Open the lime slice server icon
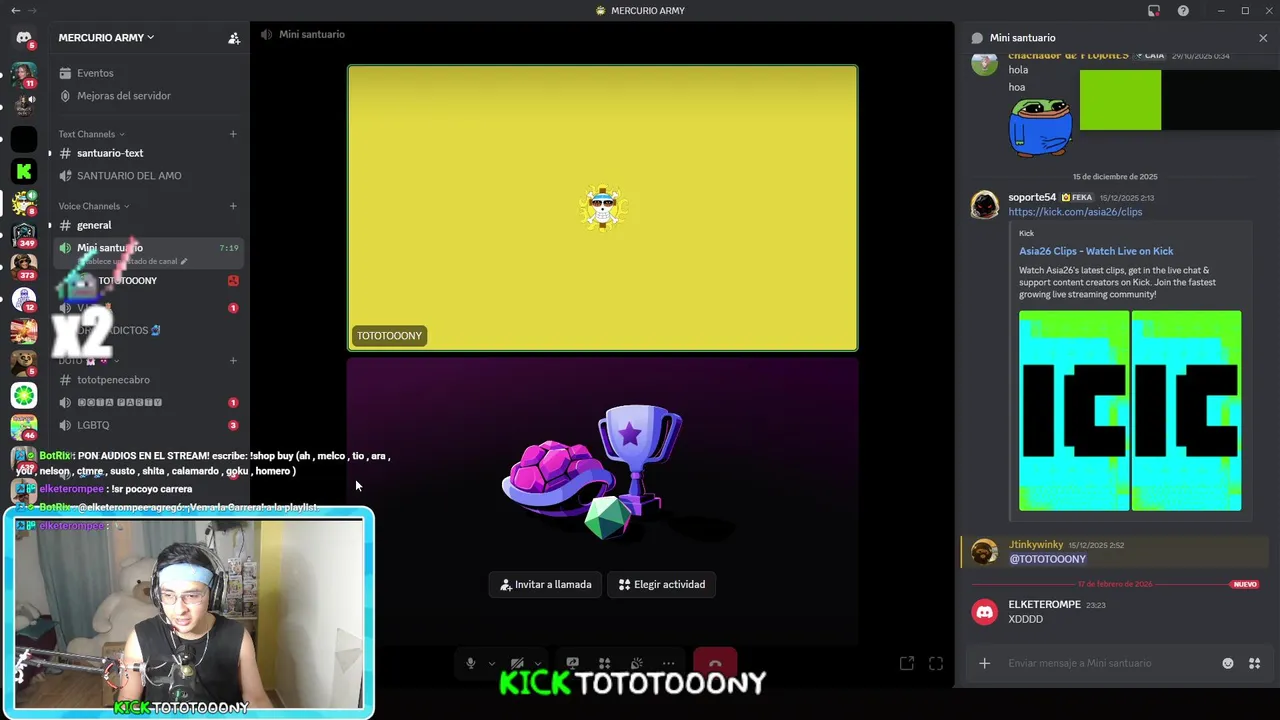 click(x=24, y=395)
